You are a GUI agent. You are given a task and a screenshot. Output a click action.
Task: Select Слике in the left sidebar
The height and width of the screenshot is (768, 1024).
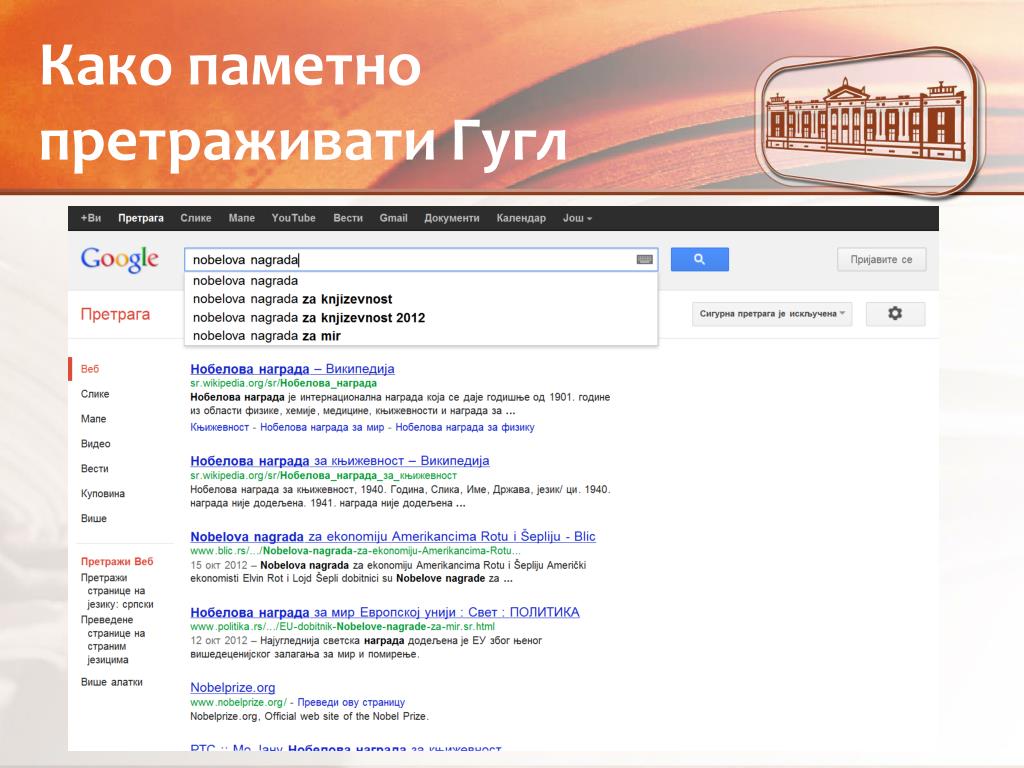click(x=95, y=394)
